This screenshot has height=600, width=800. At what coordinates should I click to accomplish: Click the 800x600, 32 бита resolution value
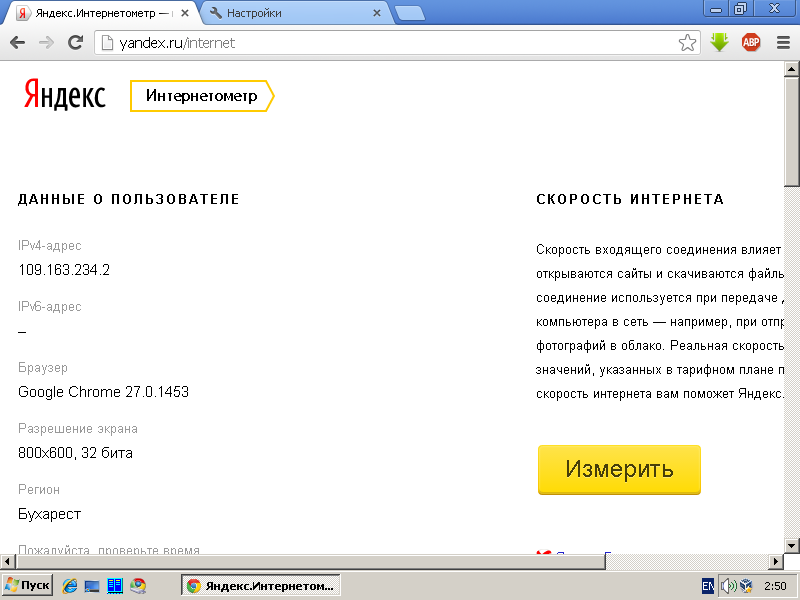(x=75, y=453)
